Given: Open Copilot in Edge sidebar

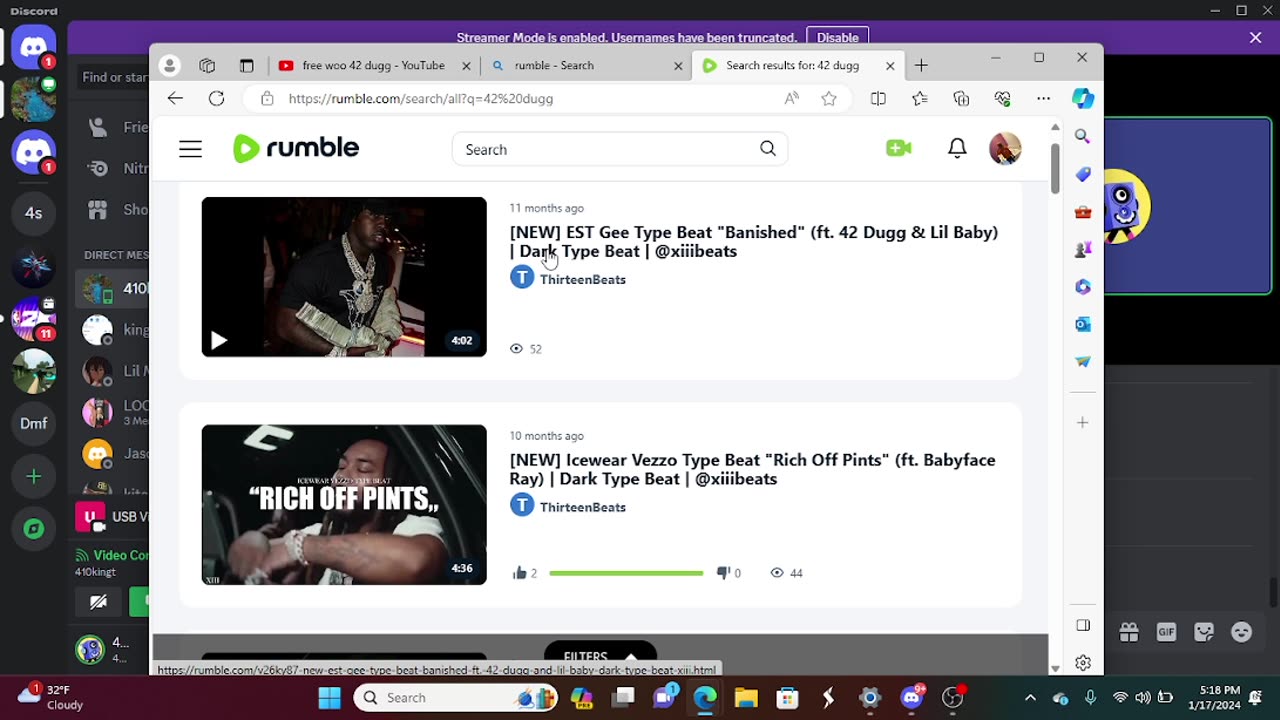Looking at the screenshot, I should 1083,98.
